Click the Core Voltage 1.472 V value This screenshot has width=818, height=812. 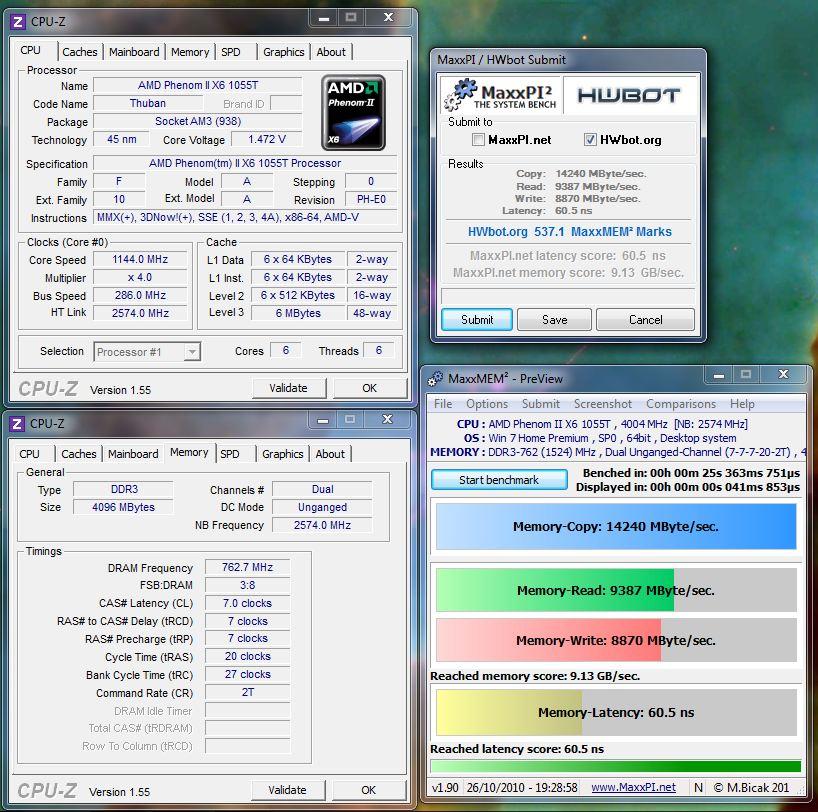tap(267, 139)
